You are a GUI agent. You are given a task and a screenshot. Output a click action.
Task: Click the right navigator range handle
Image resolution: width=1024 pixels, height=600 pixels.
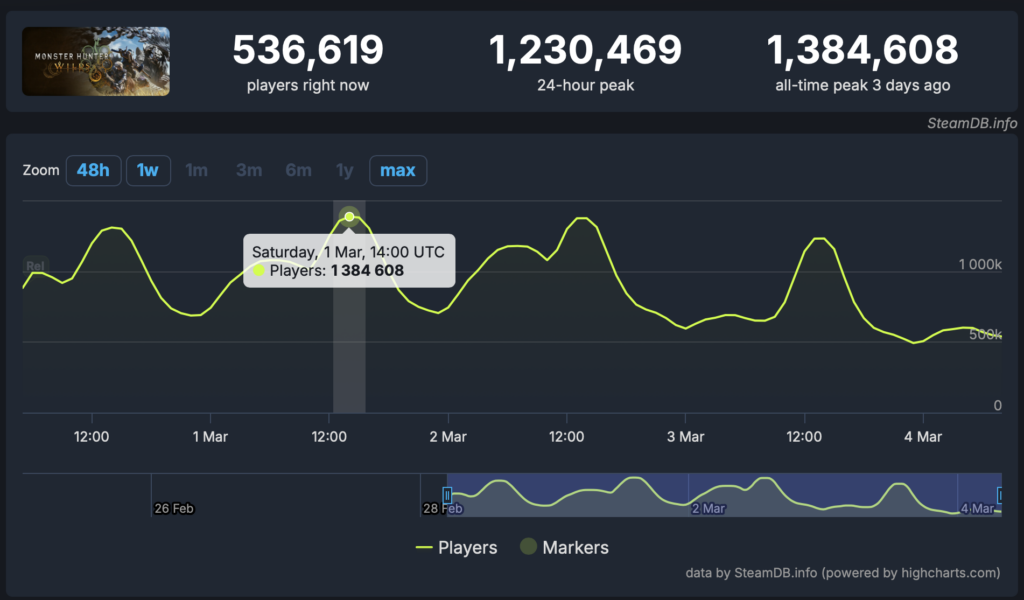(1000, 495)
